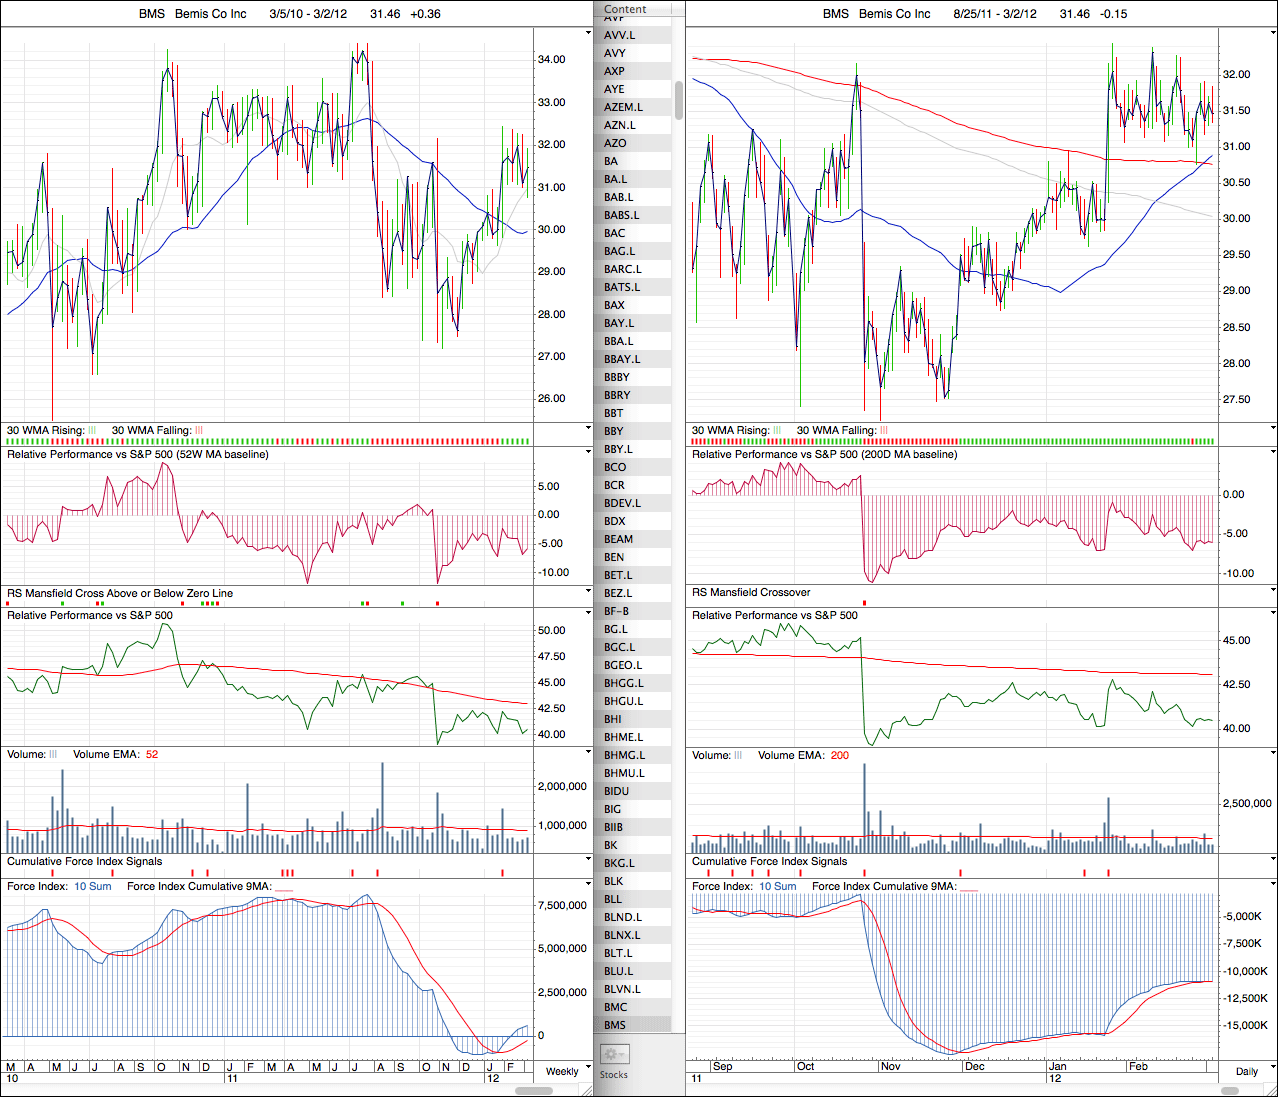This screenshot has width=1278, height=1097.
Task: Select BAC in the symbol list
Action: tap(615, 233)
